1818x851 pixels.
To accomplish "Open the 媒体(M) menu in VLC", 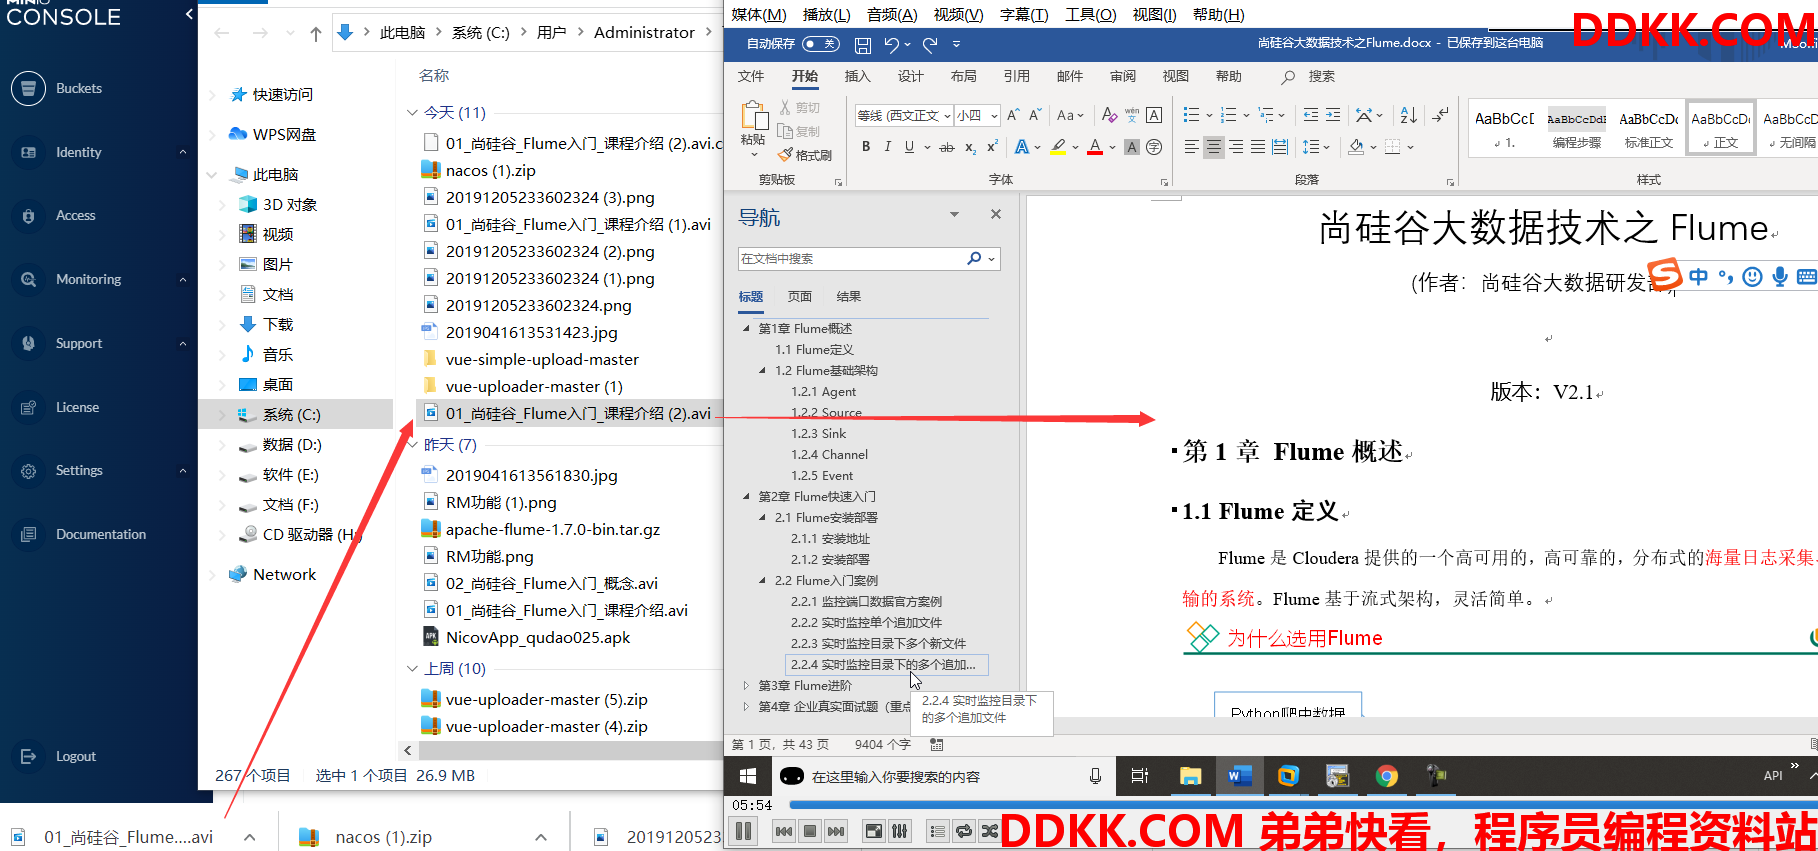I will (x=758, y=14).
